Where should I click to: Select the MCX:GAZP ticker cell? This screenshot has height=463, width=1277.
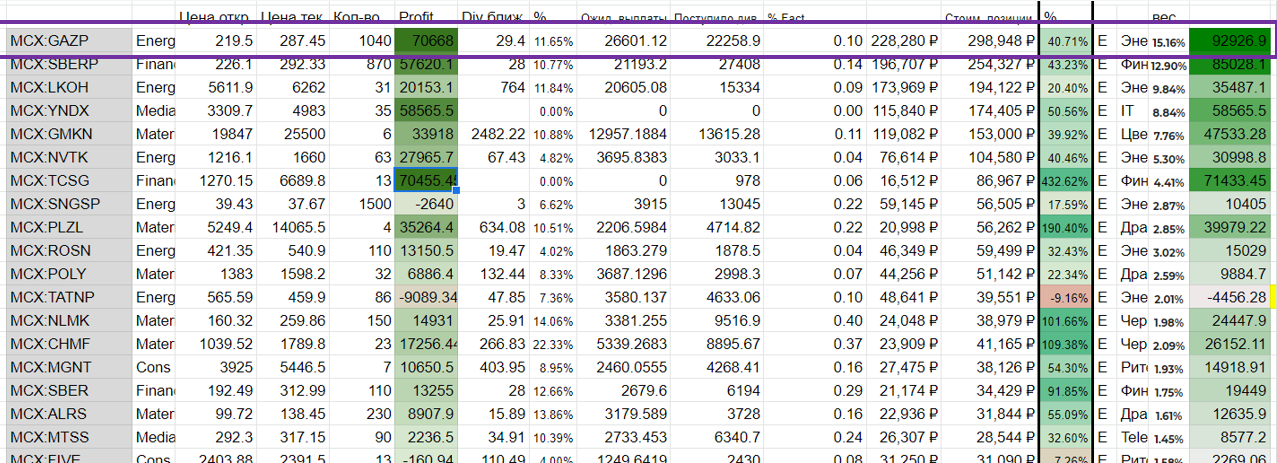[x=69, y=41]
